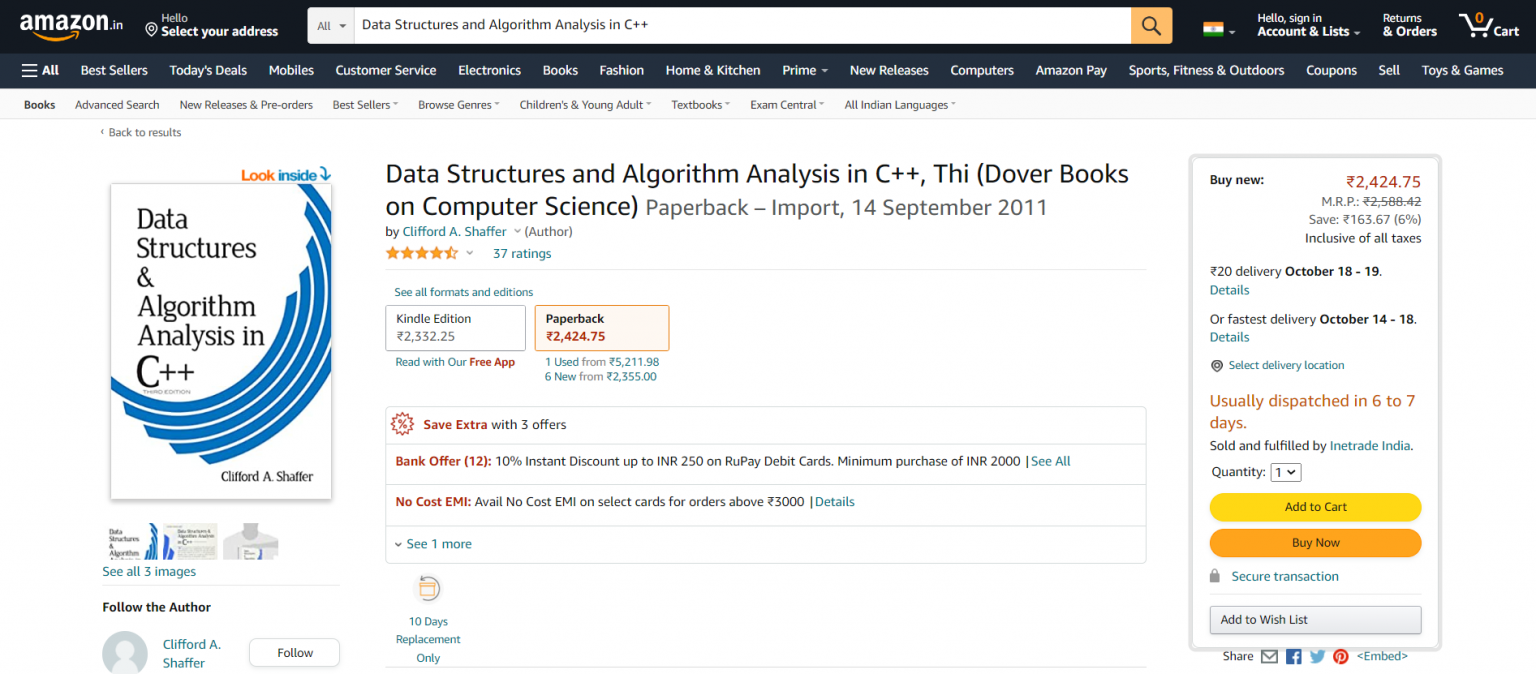Image resolution: width=1536 pixels, height=674 pixels.
Task: Click the Add to Cart button
Action: click(x=1315, y=507)
